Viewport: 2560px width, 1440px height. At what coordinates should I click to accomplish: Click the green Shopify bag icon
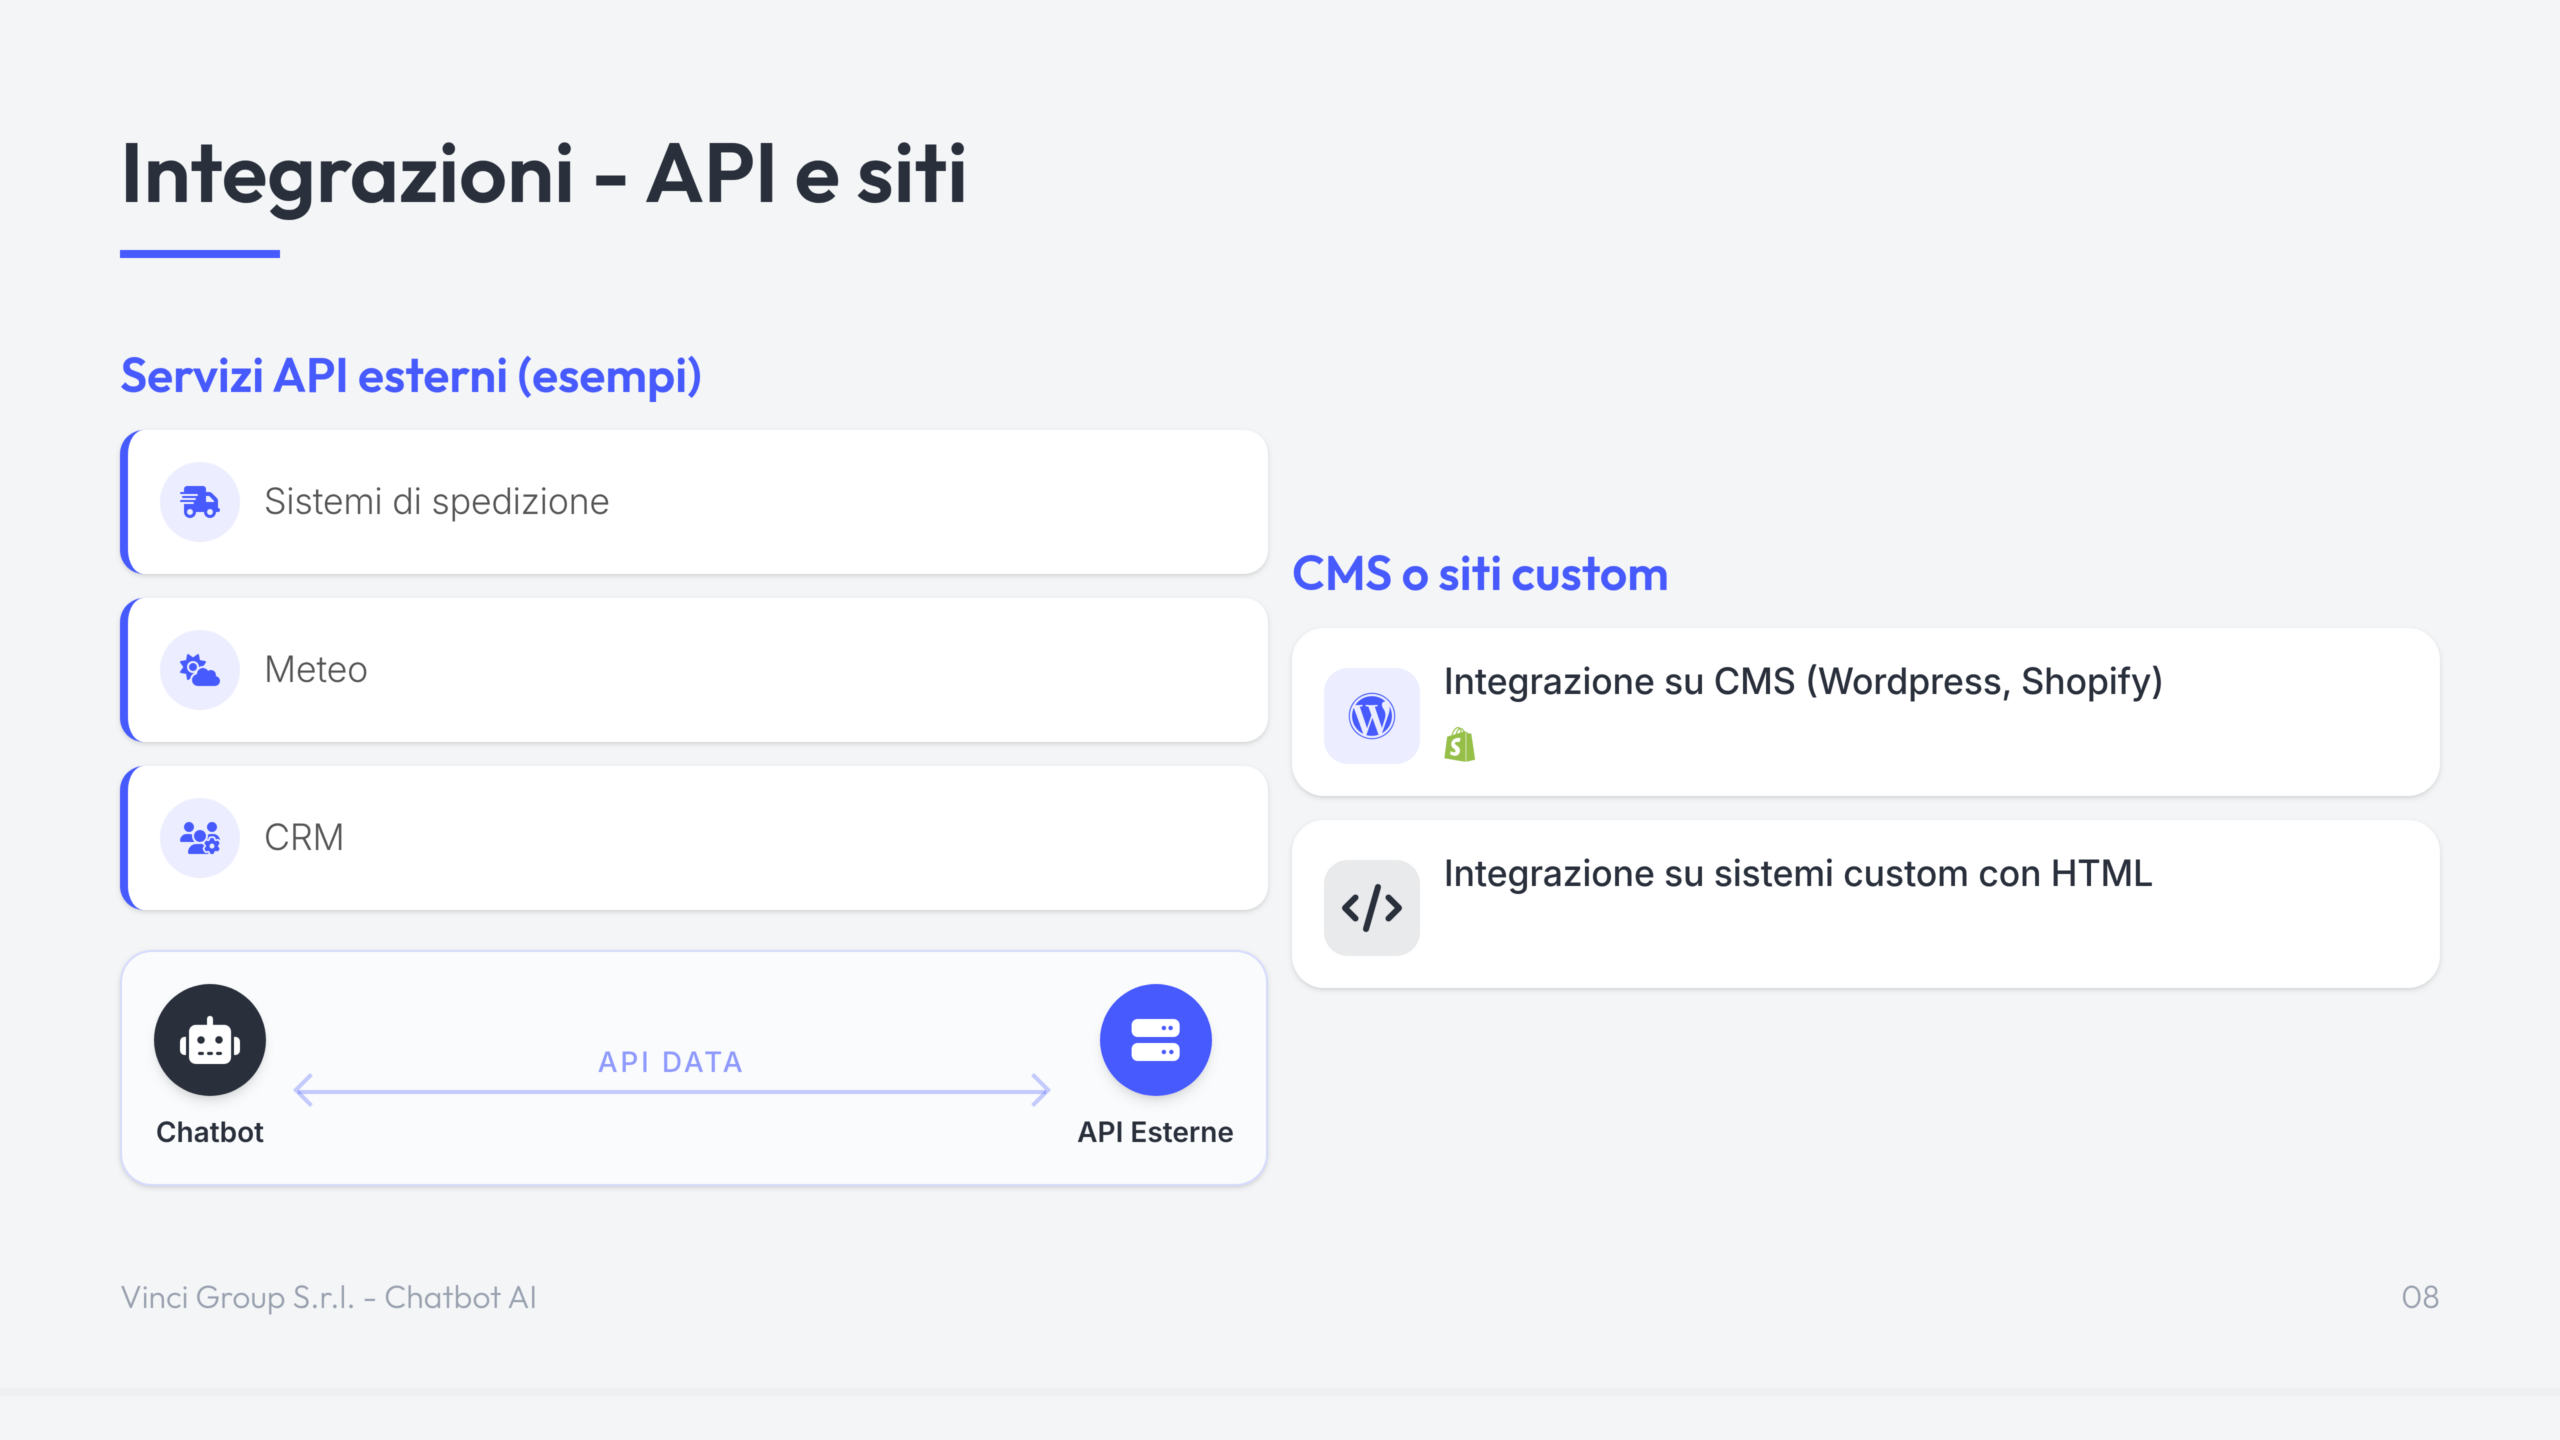[1459, 745]
